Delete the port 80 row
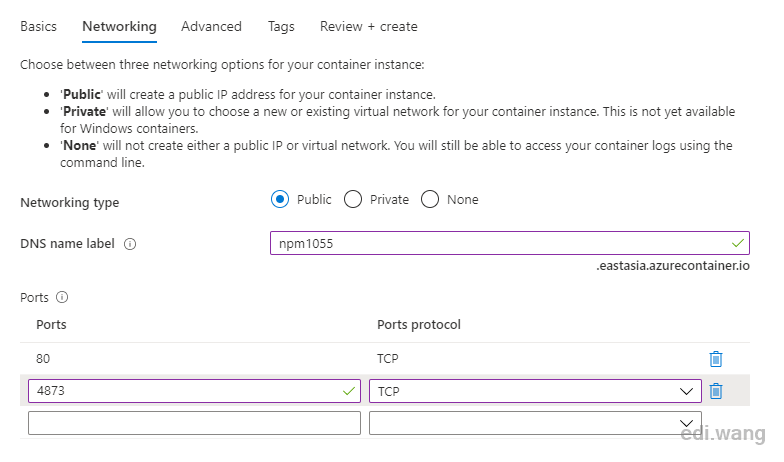Image resolution: width=784 pixels, height=462 pixels. coord(716,359)
